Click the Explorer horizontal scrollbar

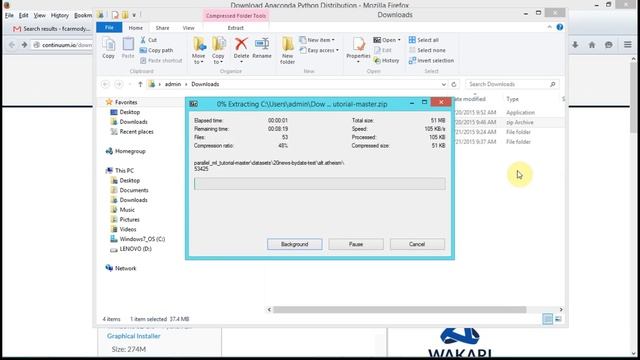(x=400, y=310)
